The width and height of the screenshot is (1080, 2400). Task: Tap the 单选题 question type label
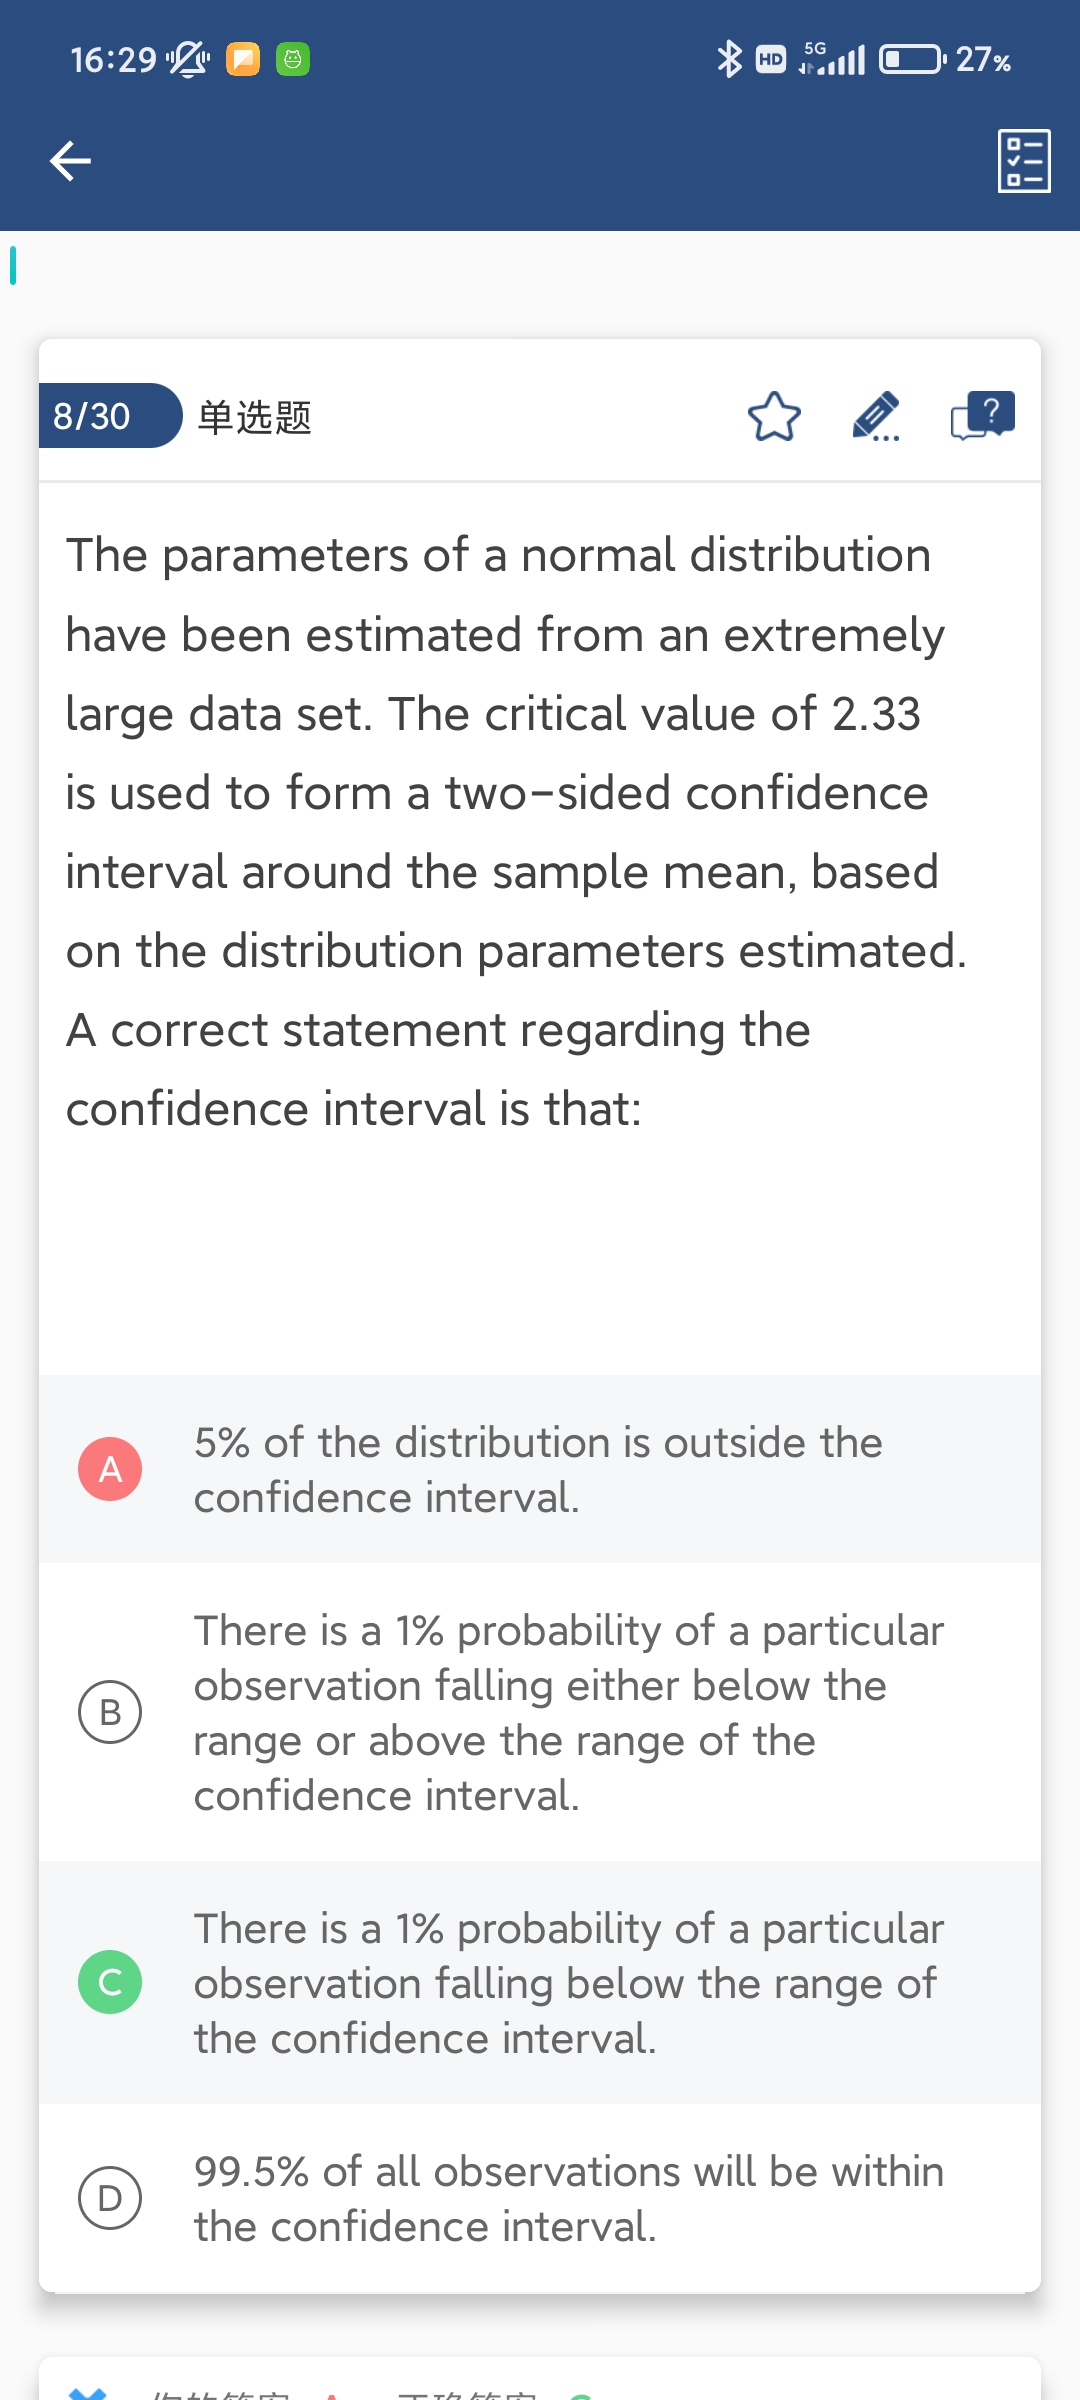pos(255,417)
